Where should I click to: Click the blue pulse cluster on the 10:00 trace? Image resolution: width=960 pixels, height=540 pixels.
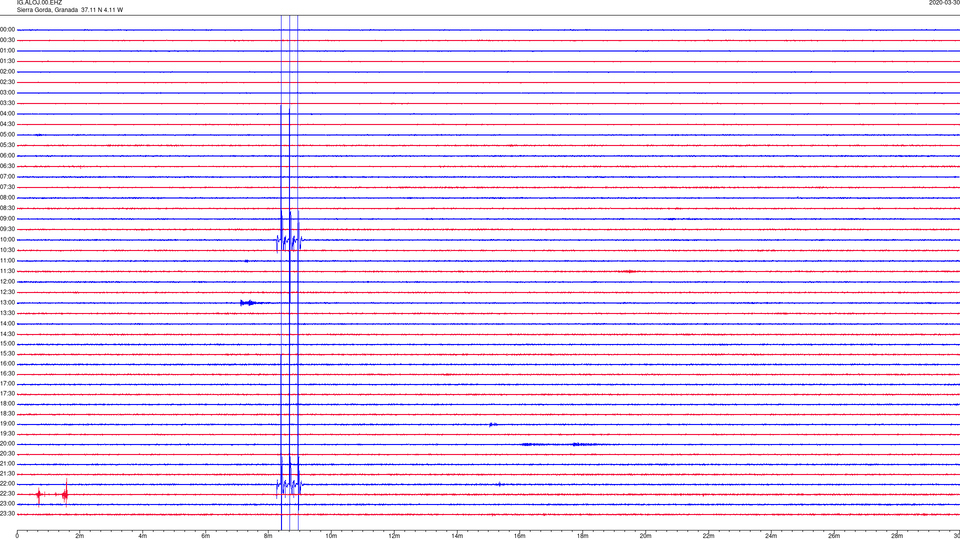click(x=289, y=239)
